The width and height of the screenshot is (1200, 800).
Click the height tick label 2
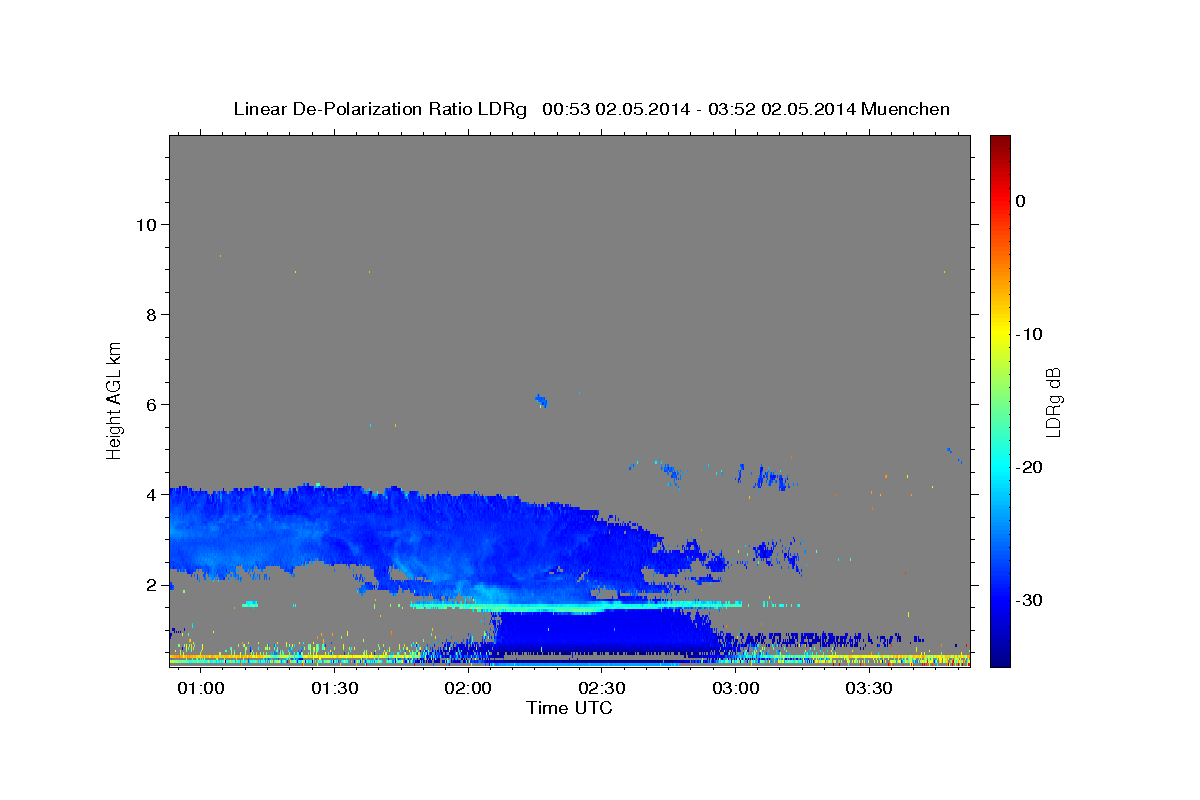(150, 584)
